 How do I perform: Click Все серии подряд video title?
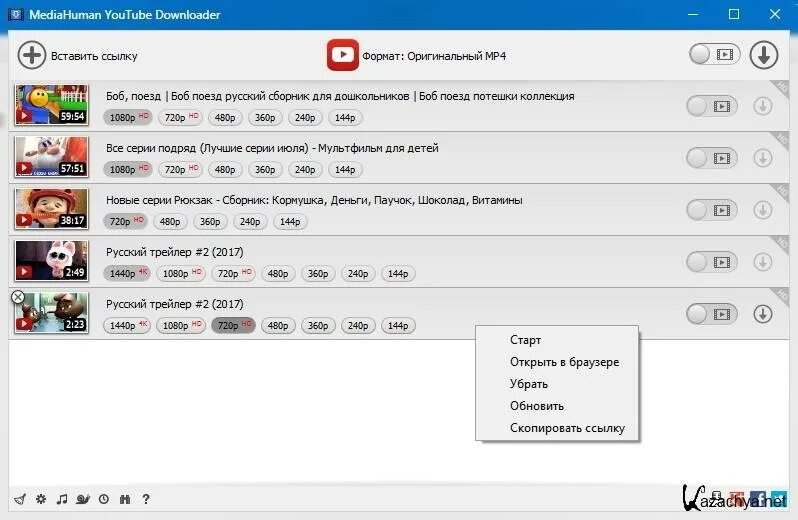pyautogui.click(x=272, y=148)
